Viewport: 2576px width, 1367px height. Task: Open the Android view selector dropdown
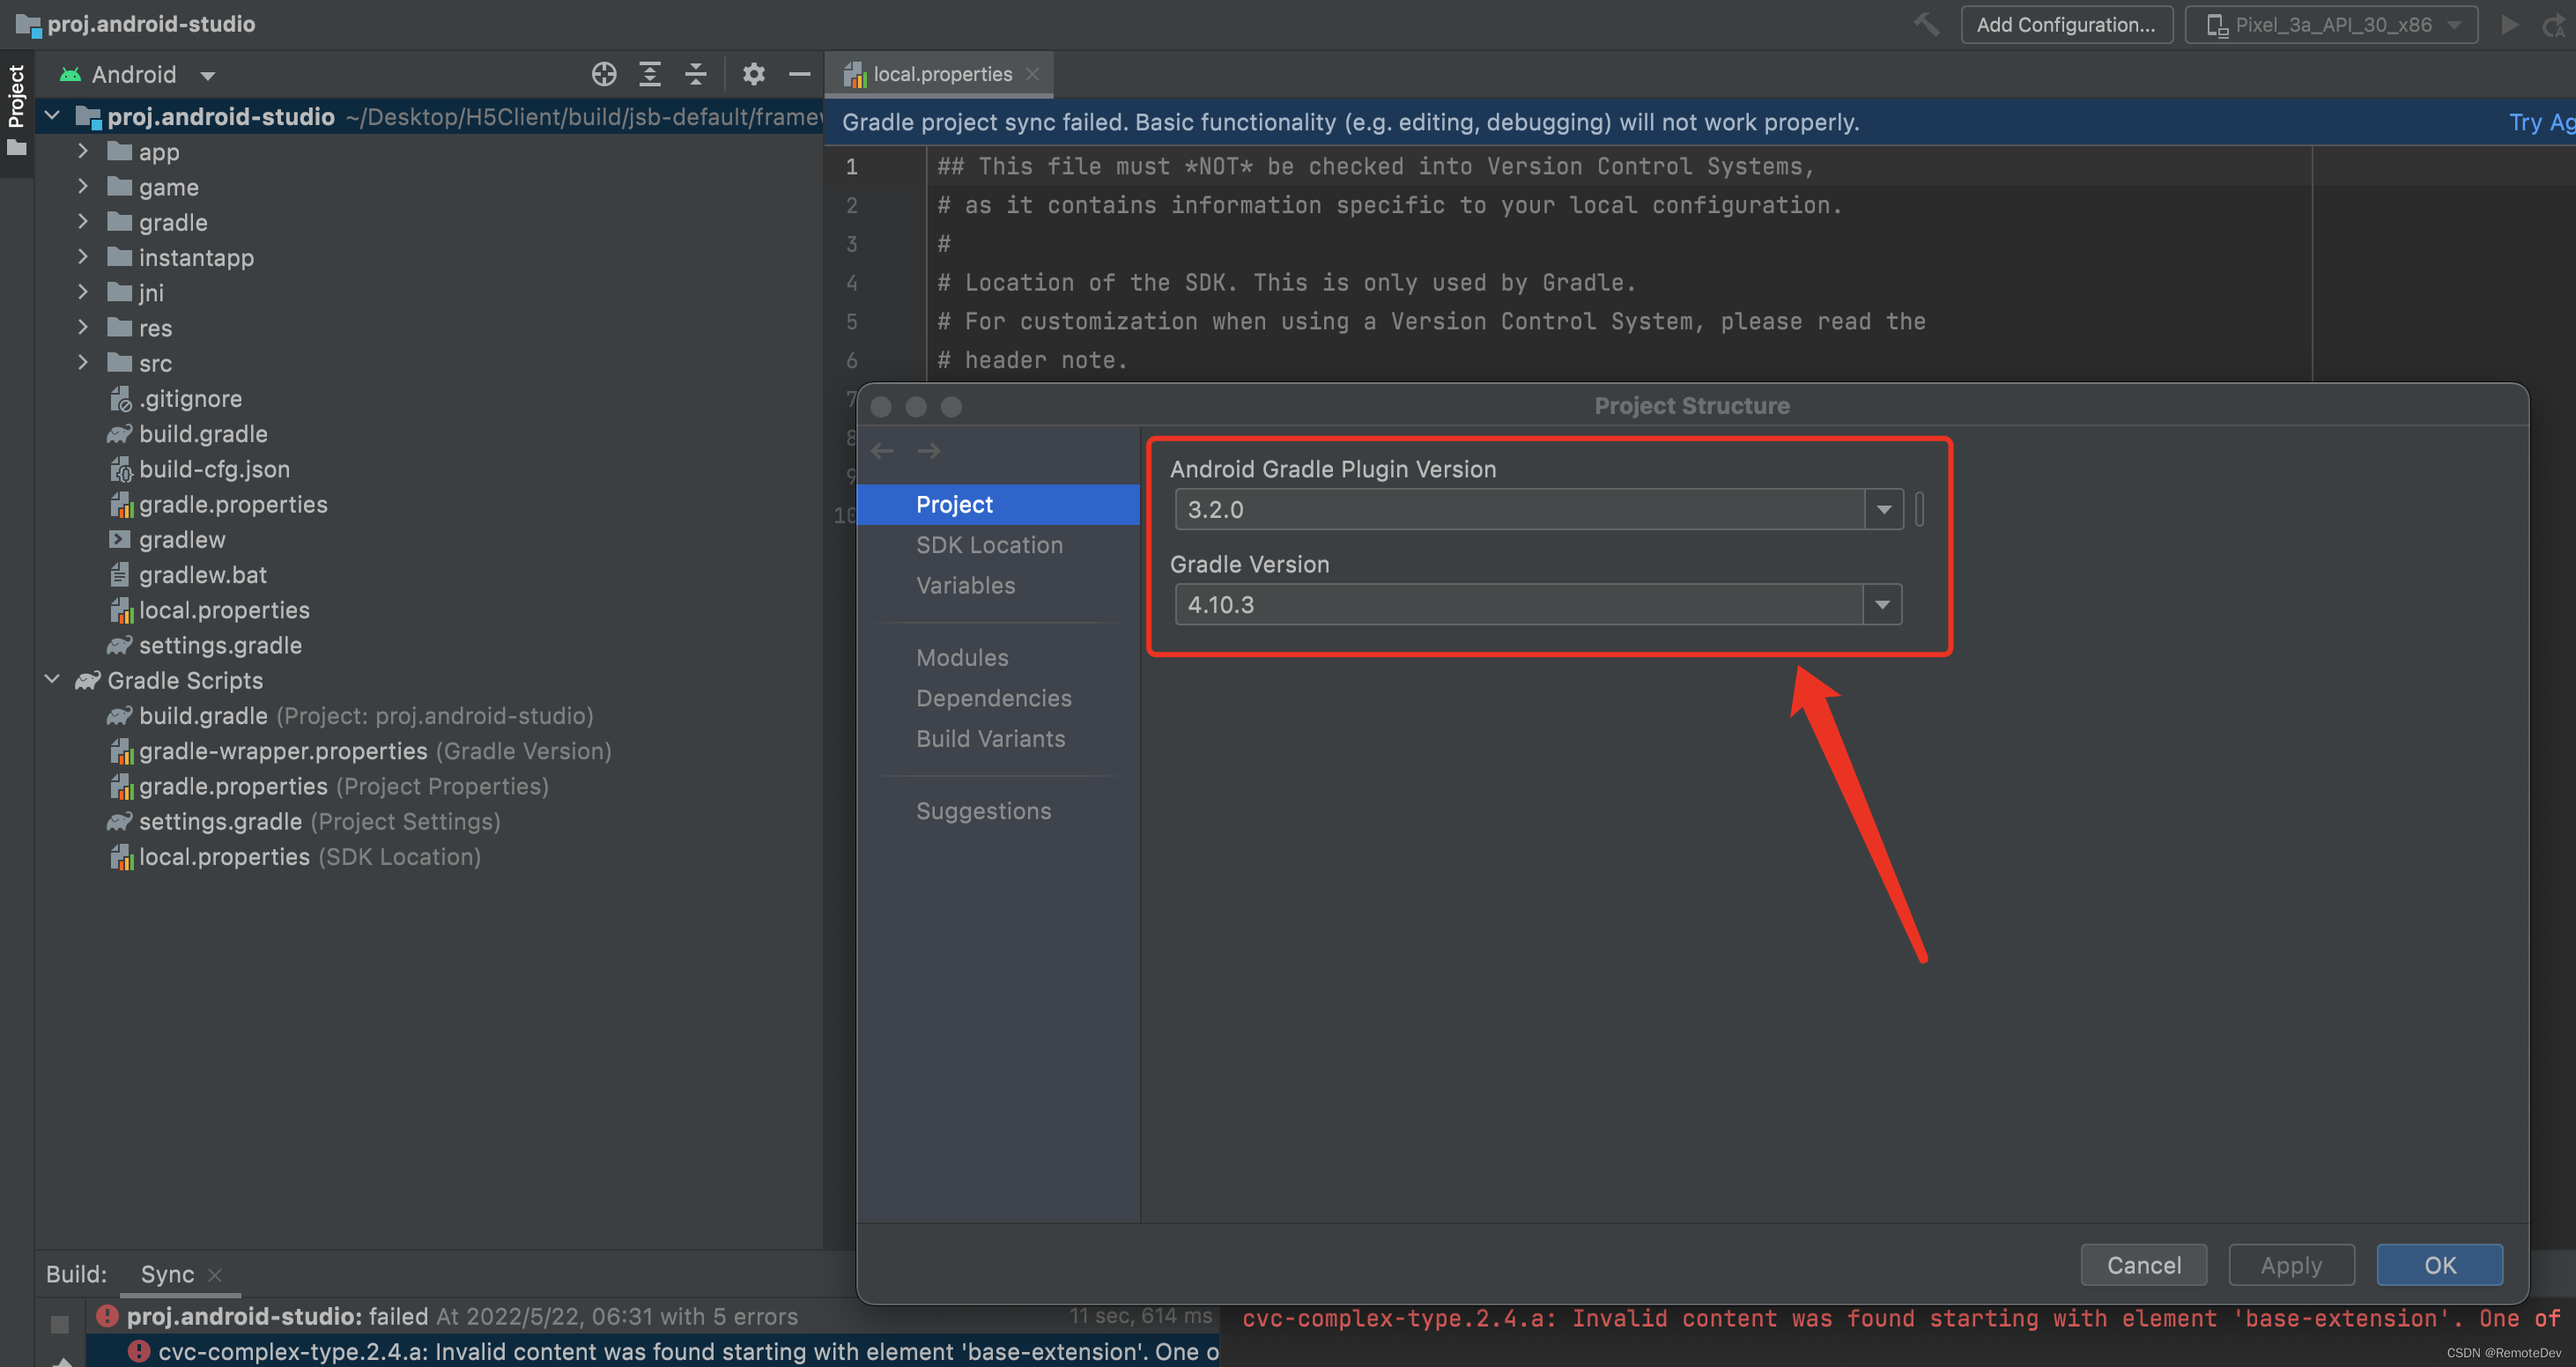click(207, 76)
